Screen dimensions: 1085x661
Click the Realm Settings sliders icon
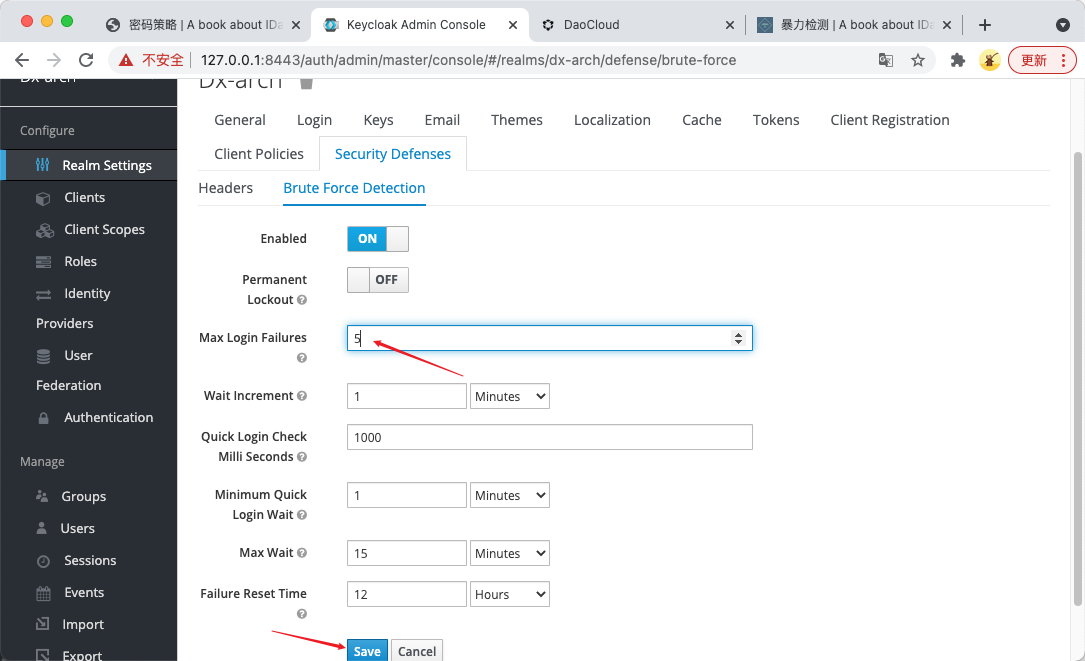pyautogui.click(x=43, y=165)
